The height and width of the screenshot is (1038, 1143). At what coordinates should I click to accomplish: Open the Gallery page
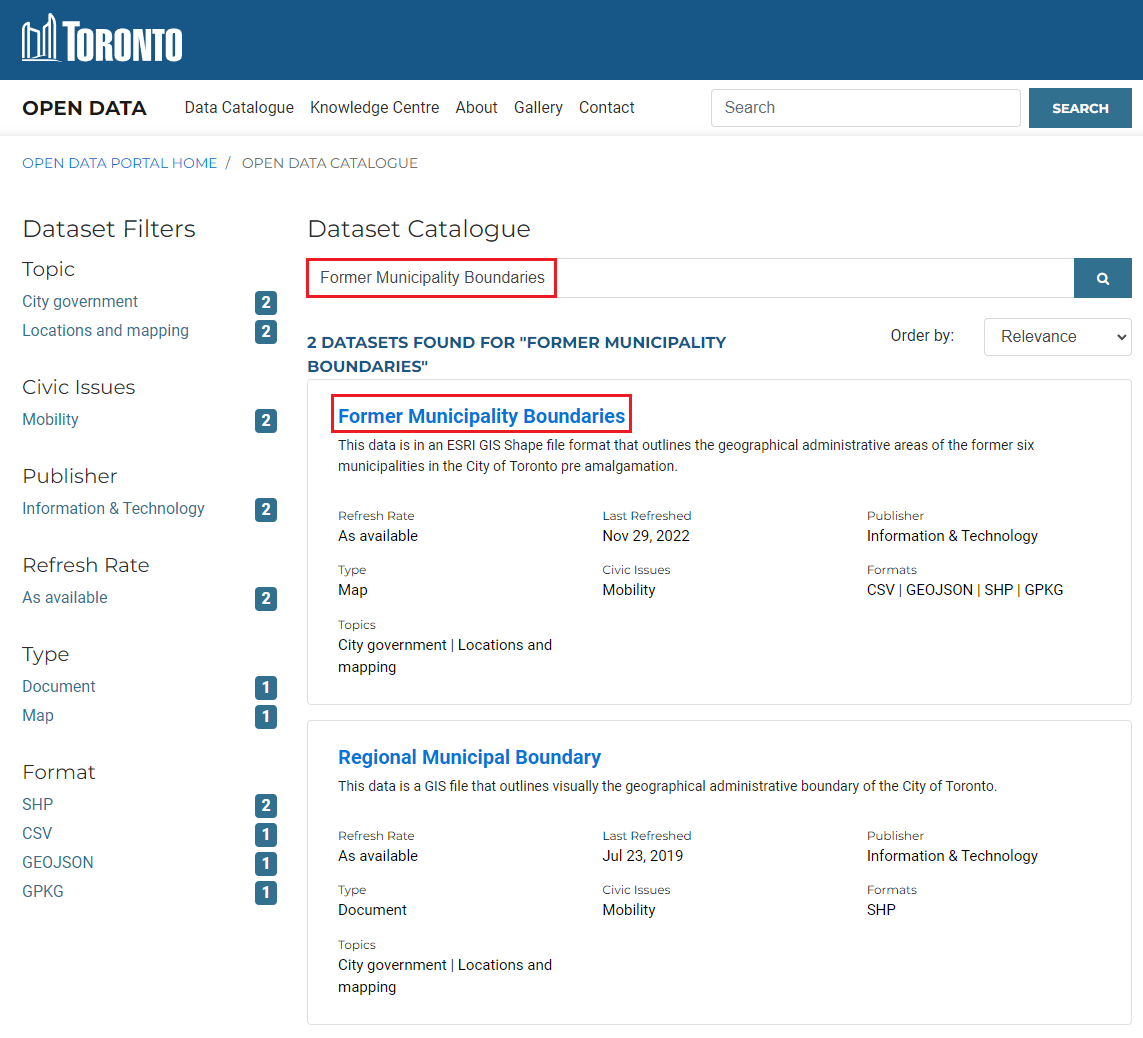point(538,108)
